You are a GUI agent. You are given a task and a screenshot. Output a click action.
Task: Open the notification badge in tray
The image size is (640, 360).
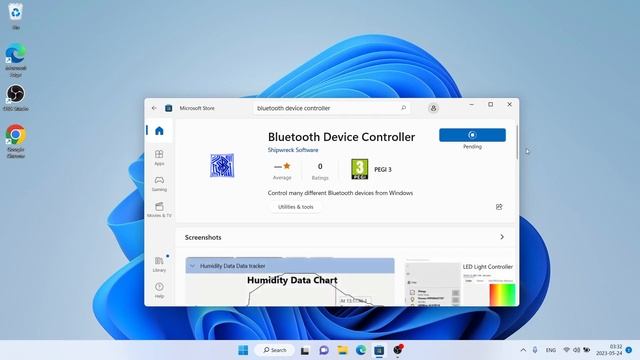(629, 350)
